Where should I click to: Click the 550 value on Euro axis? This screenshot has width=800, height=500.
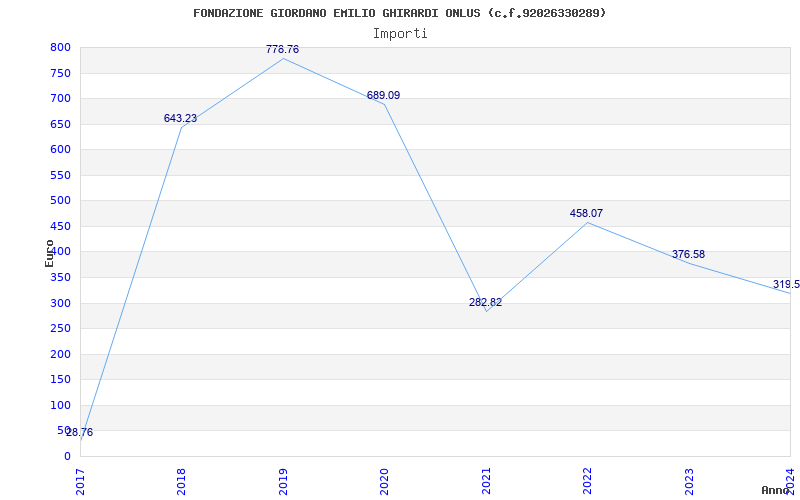tap(60, 175)
